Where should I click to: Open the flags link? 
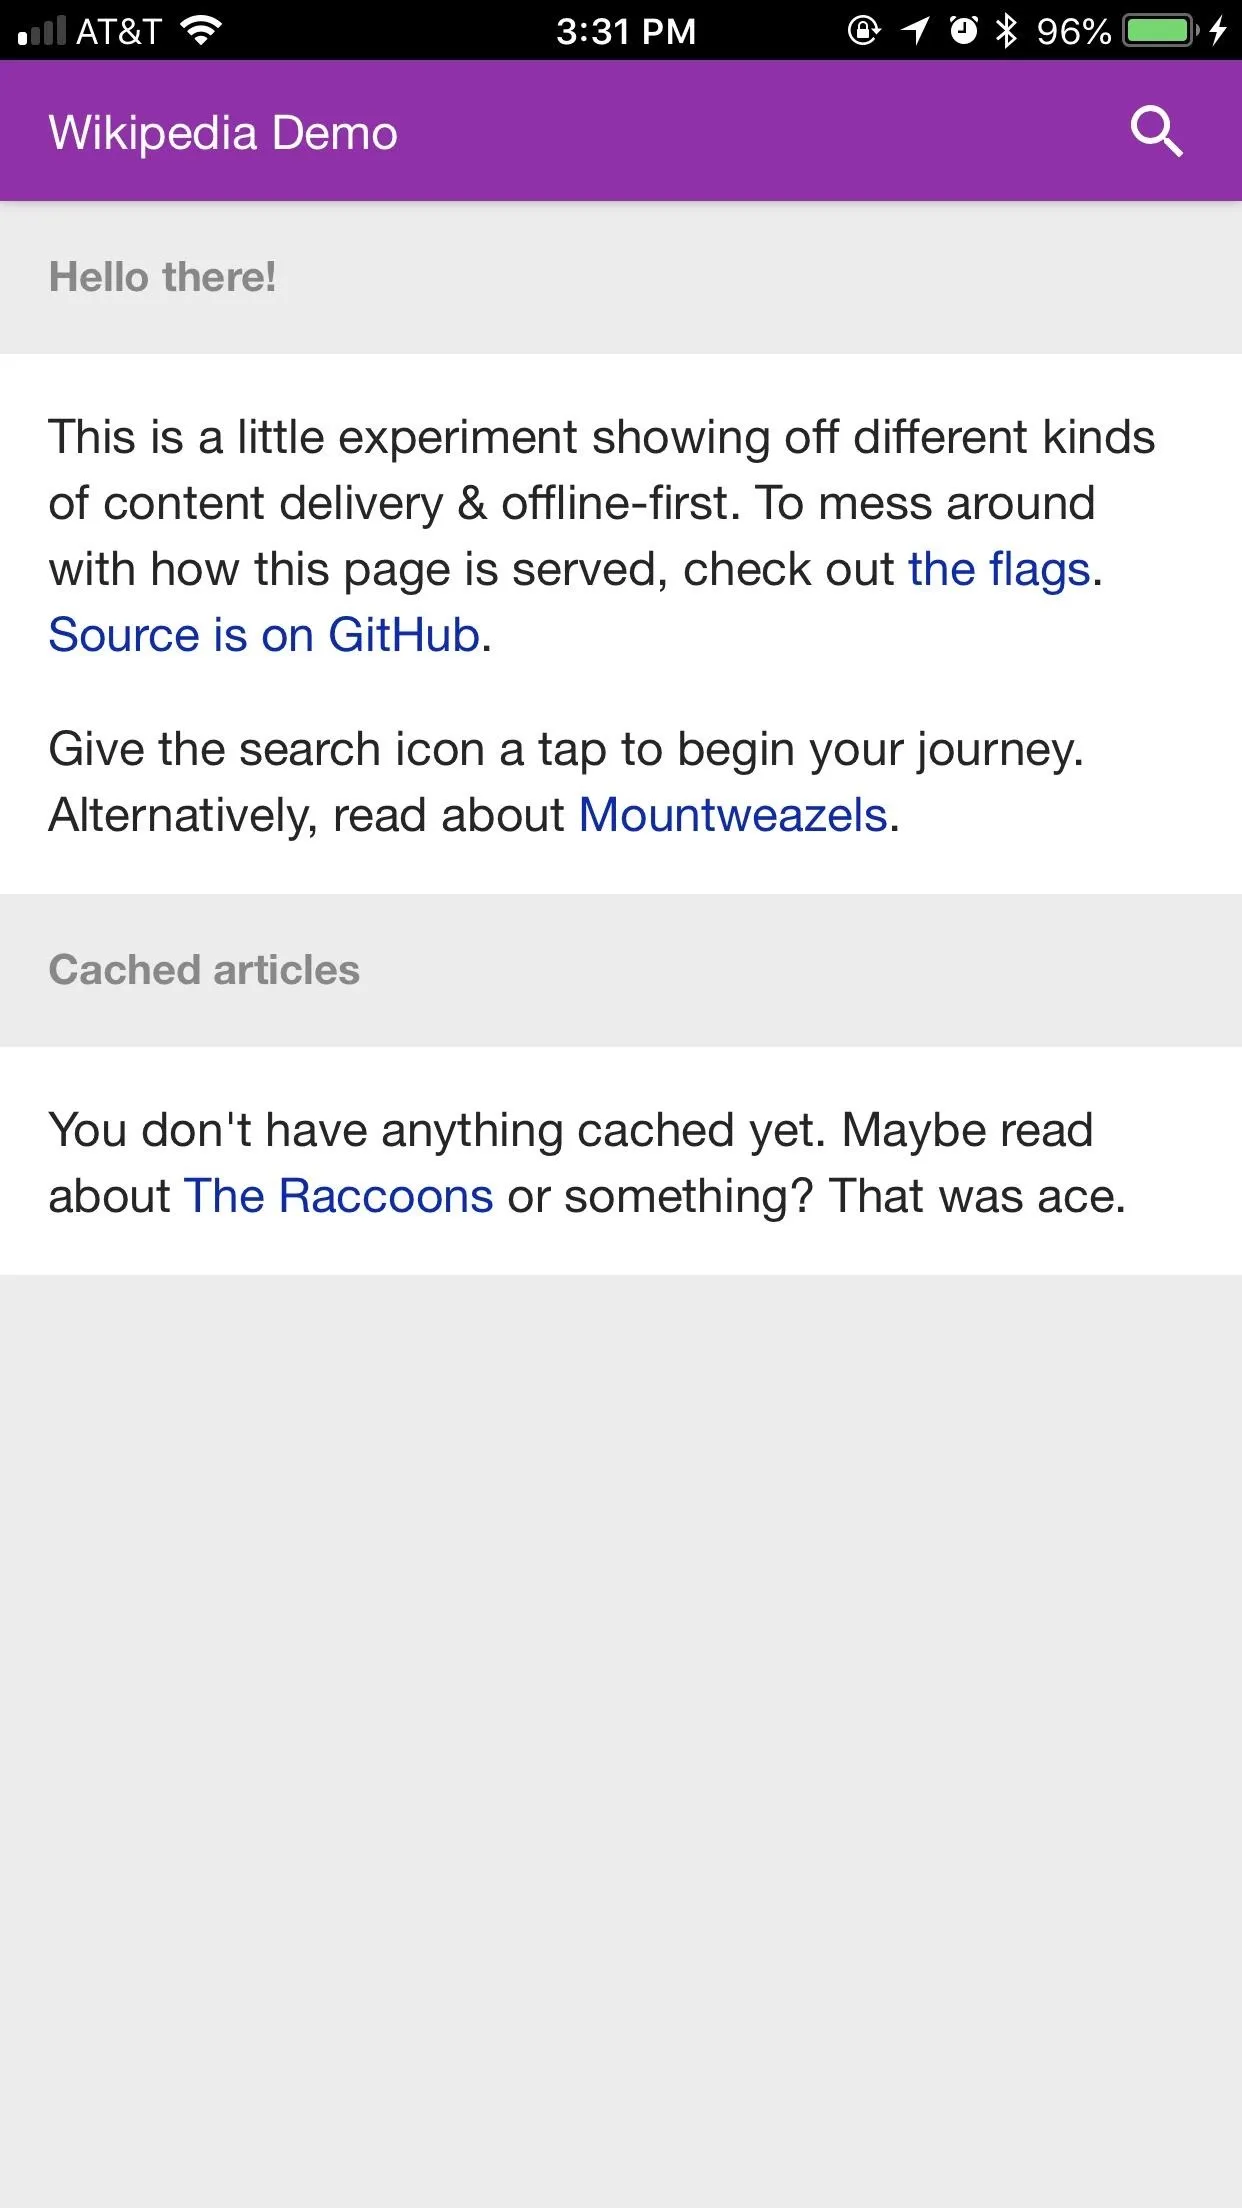pos(998,569)
